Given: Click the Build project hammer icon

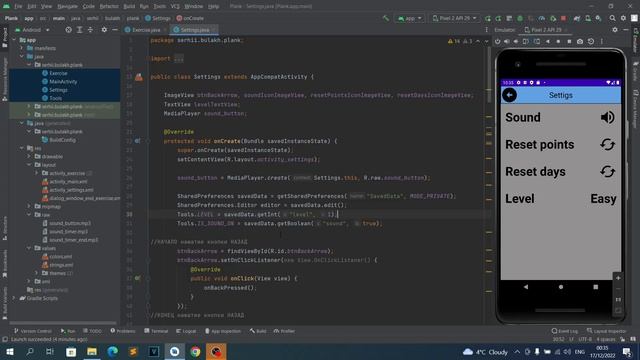Looking at the screenshot, I should (x=386, y=18).
